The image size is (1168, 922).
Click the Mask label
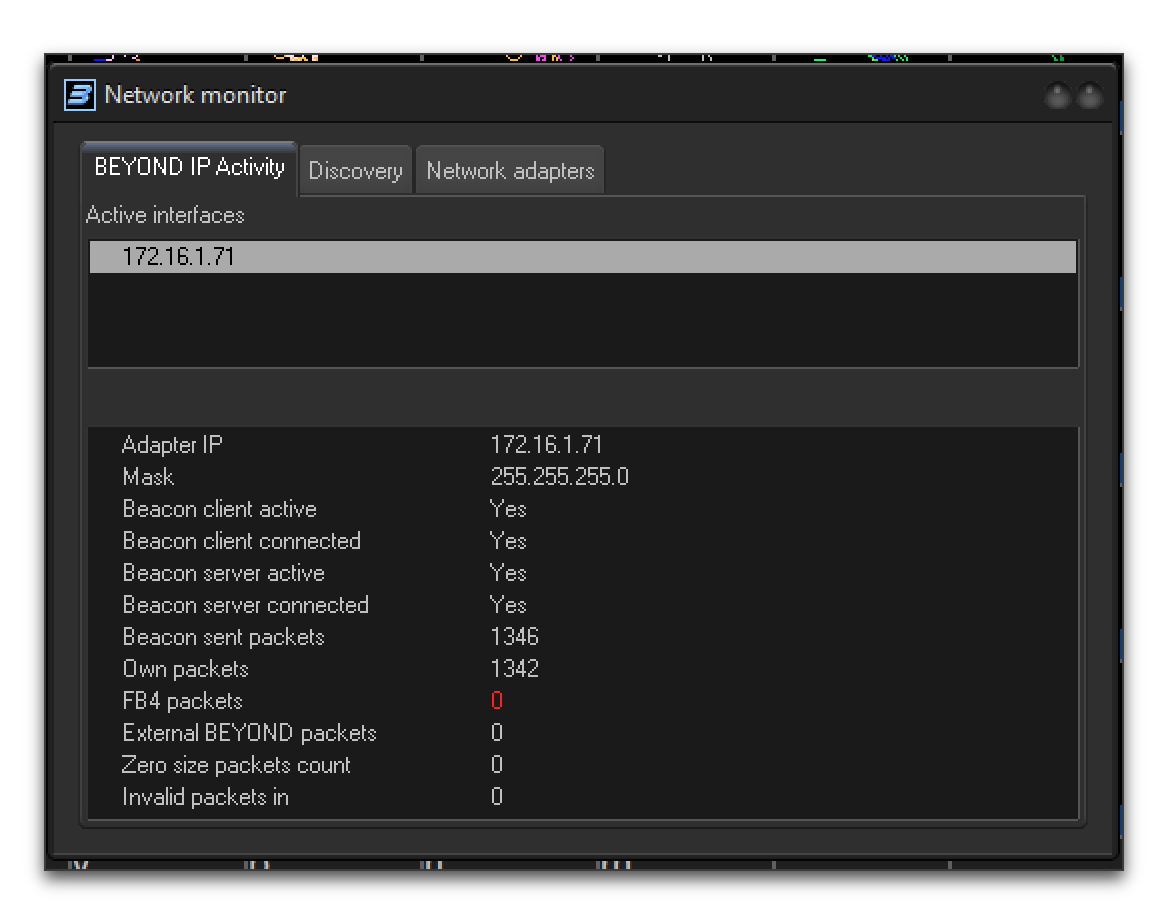pyautogui.click(x=148, y=477)
